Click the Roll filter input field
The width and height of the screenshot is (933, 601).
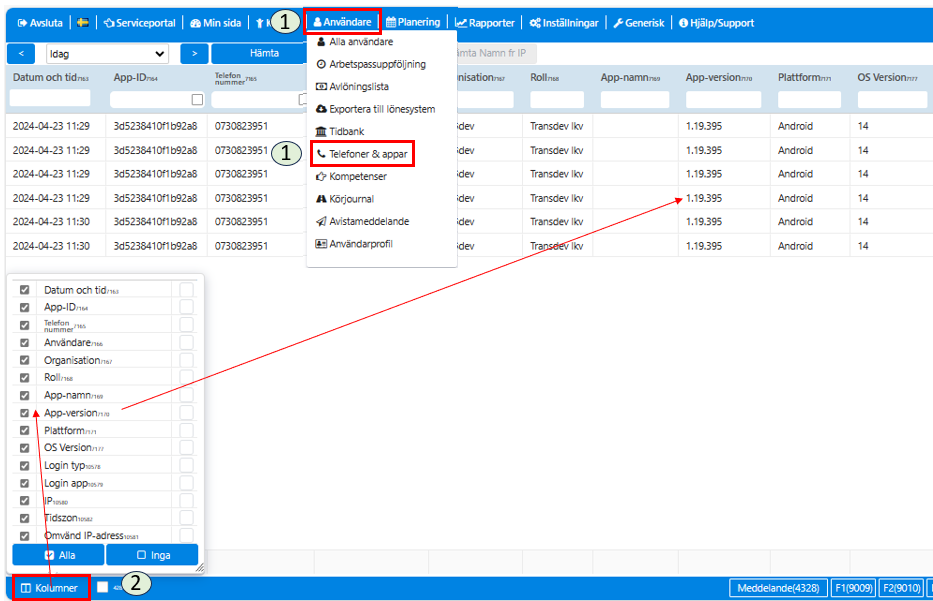(557, 99)
